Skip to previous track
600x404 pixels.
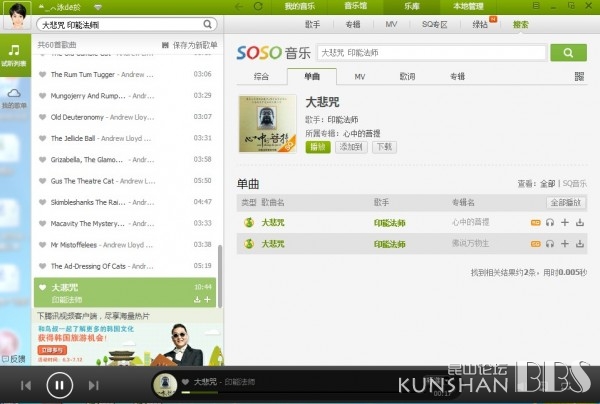(x=26, y=385)
